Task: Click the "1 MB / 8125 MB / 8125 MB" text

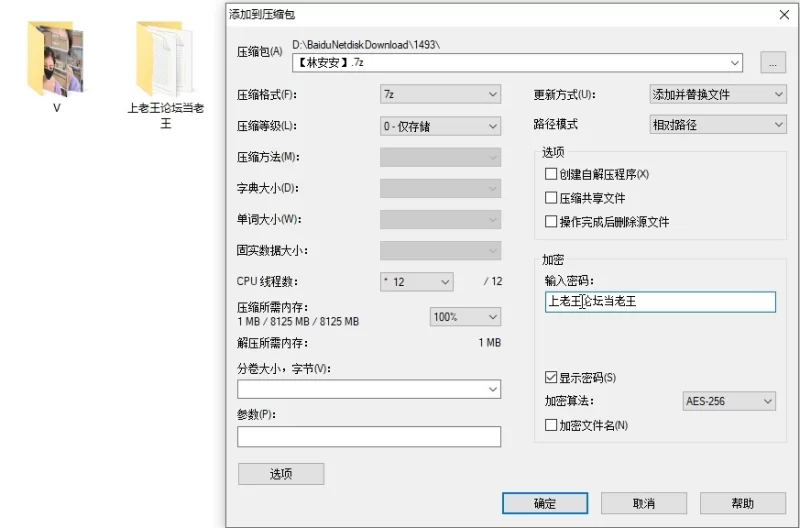Action: point(298,322)
